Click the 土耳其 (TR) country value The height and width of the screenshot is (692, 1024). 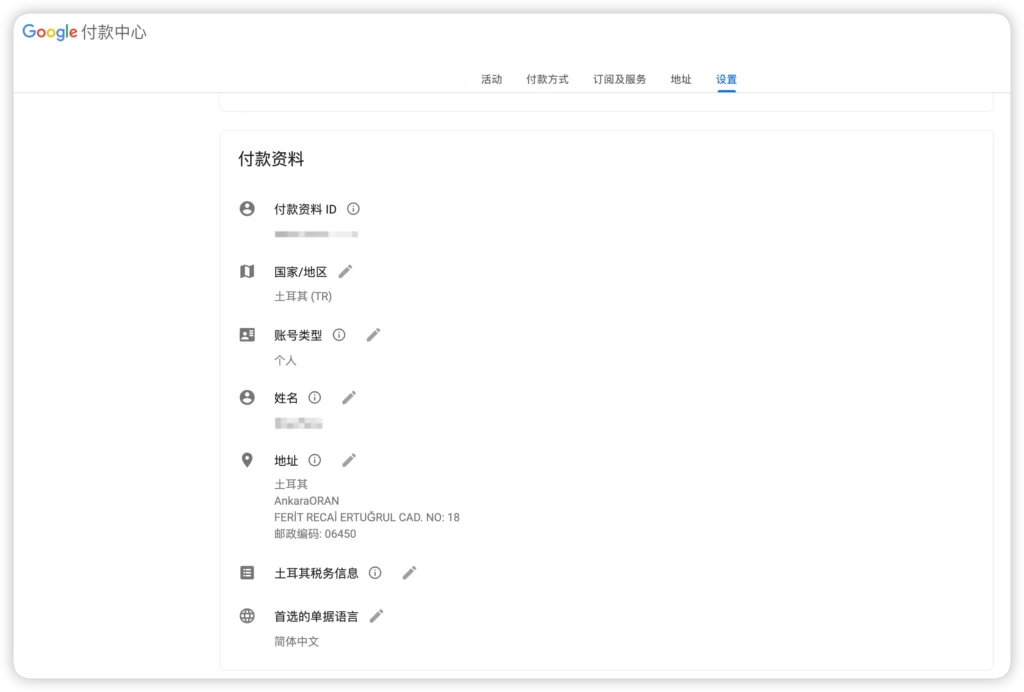pos(303,296)
